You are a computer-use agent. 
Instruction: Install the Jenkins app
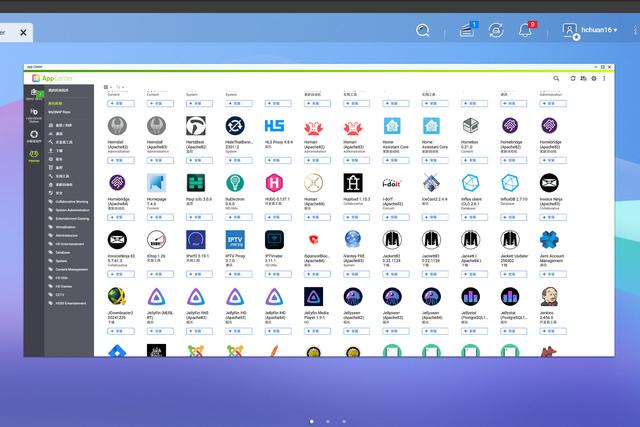(553, 331)
